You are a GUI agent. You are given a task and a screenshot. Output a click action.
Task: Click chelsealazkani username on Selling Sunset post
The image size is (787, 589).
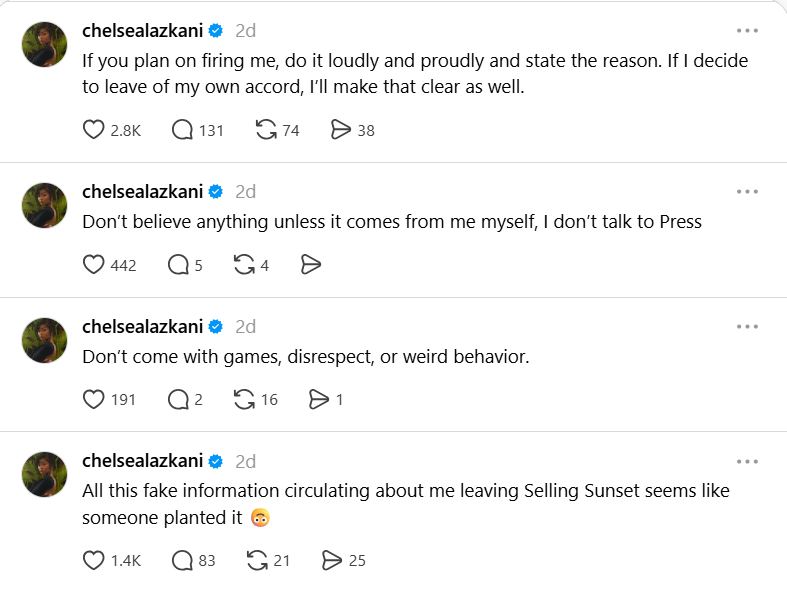pos(142,461)
